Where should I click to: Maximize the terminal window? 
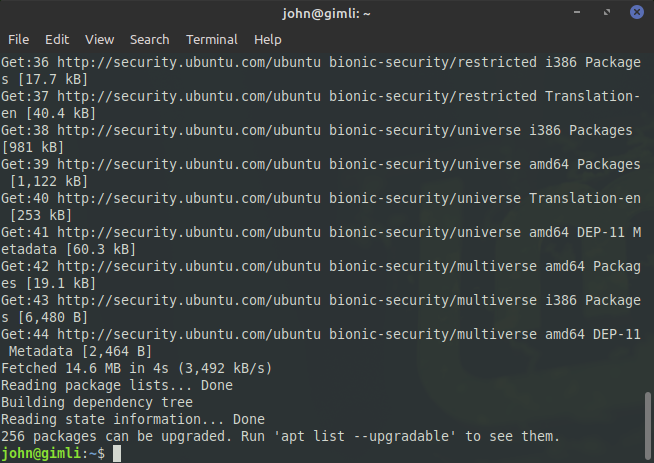coord(607,12)
